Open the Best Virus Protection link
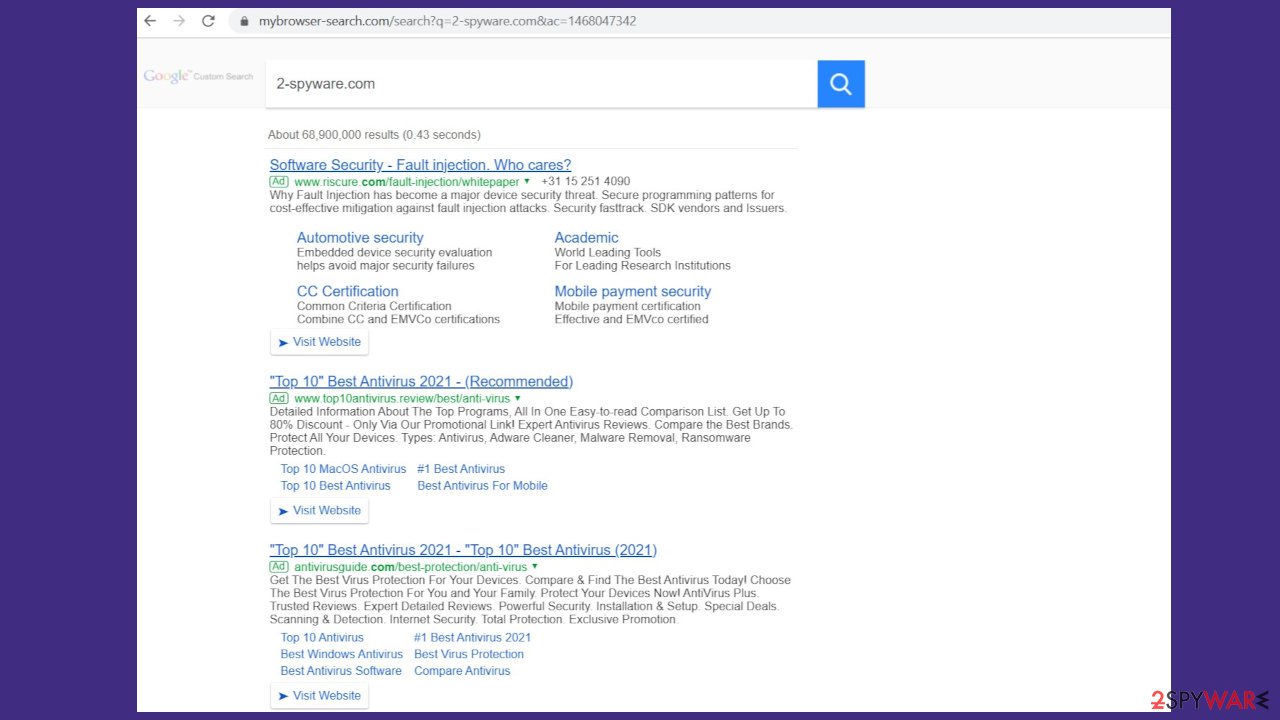This screenshot has width=1280, height=720. click(469, 654)
